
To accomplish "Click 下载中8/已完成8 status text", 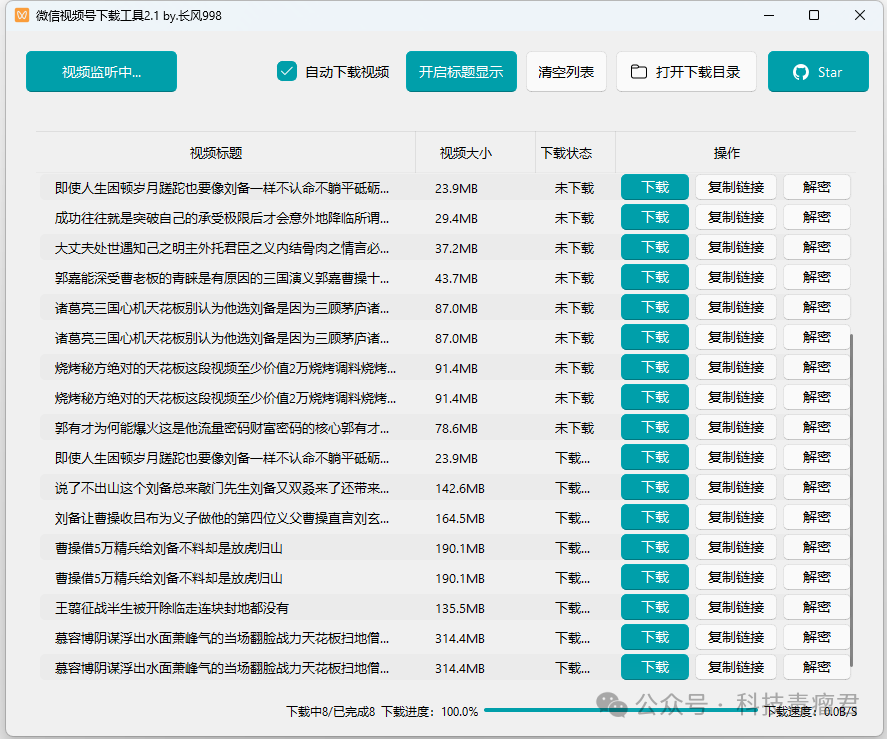I will coord(330,711).
